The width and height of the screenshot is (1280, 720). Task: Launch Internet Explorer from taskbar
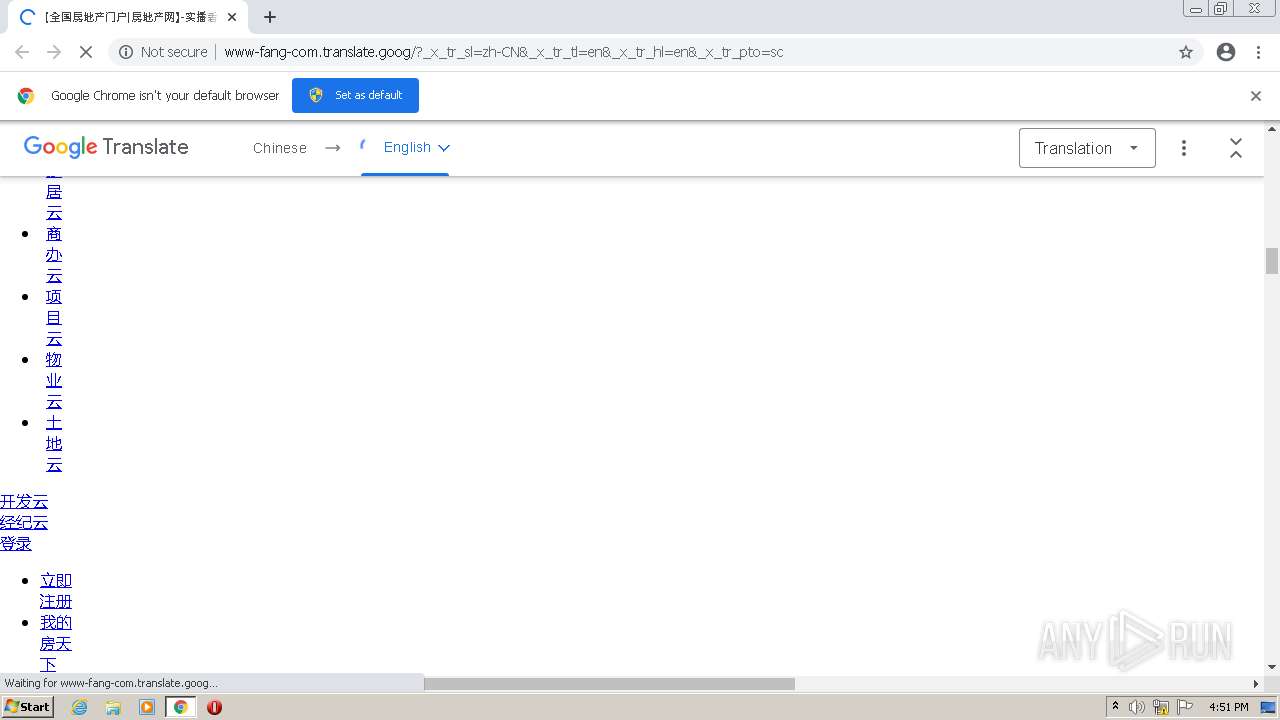point(80,707)
